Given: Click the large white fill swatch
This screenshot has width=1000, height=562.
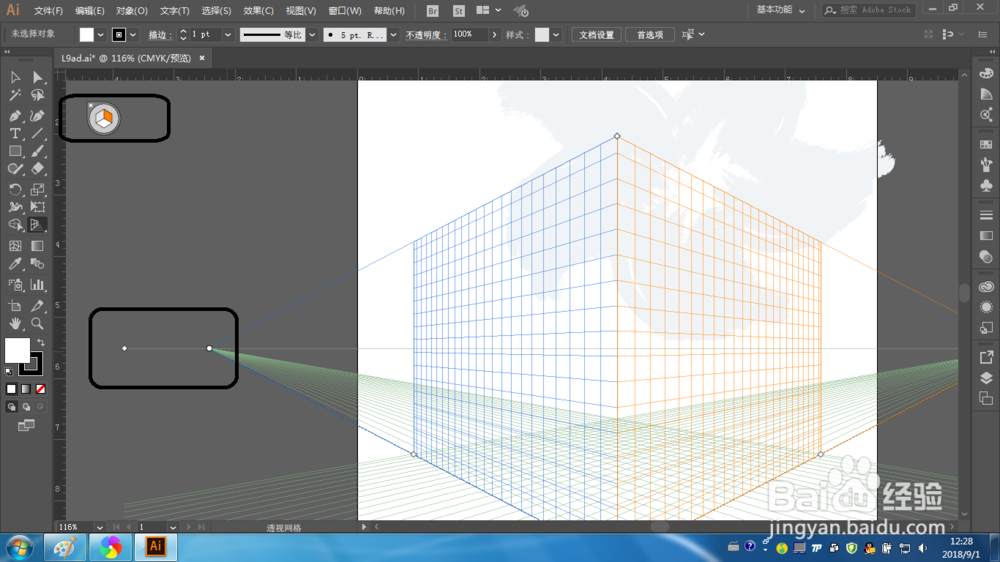Looking at the screenshot, I should [17, 350].
